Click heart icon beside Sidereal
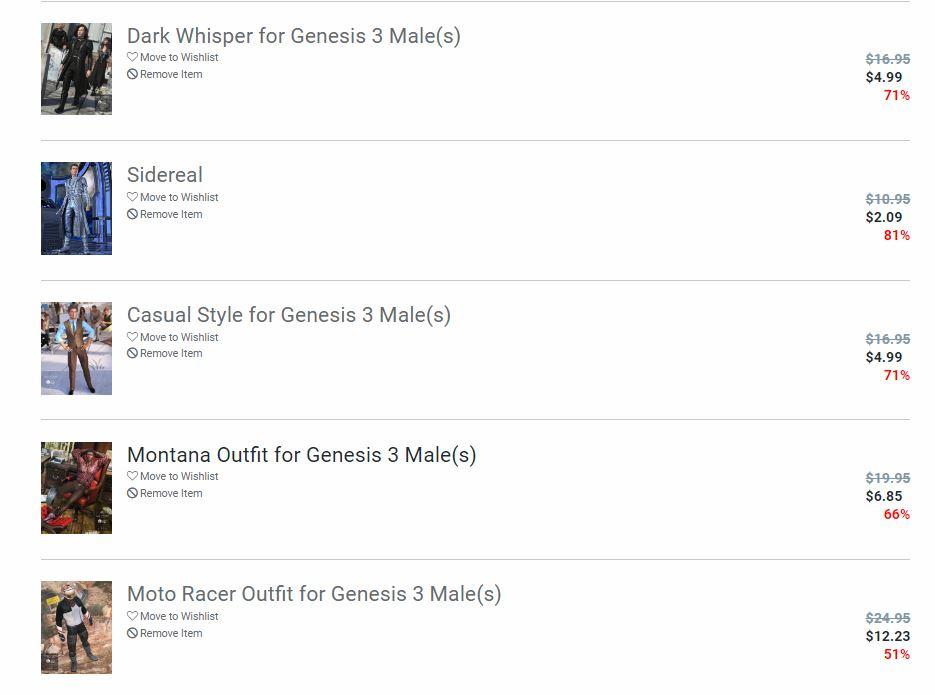Viewport: 935px width, 695px height. pos(132,197)
